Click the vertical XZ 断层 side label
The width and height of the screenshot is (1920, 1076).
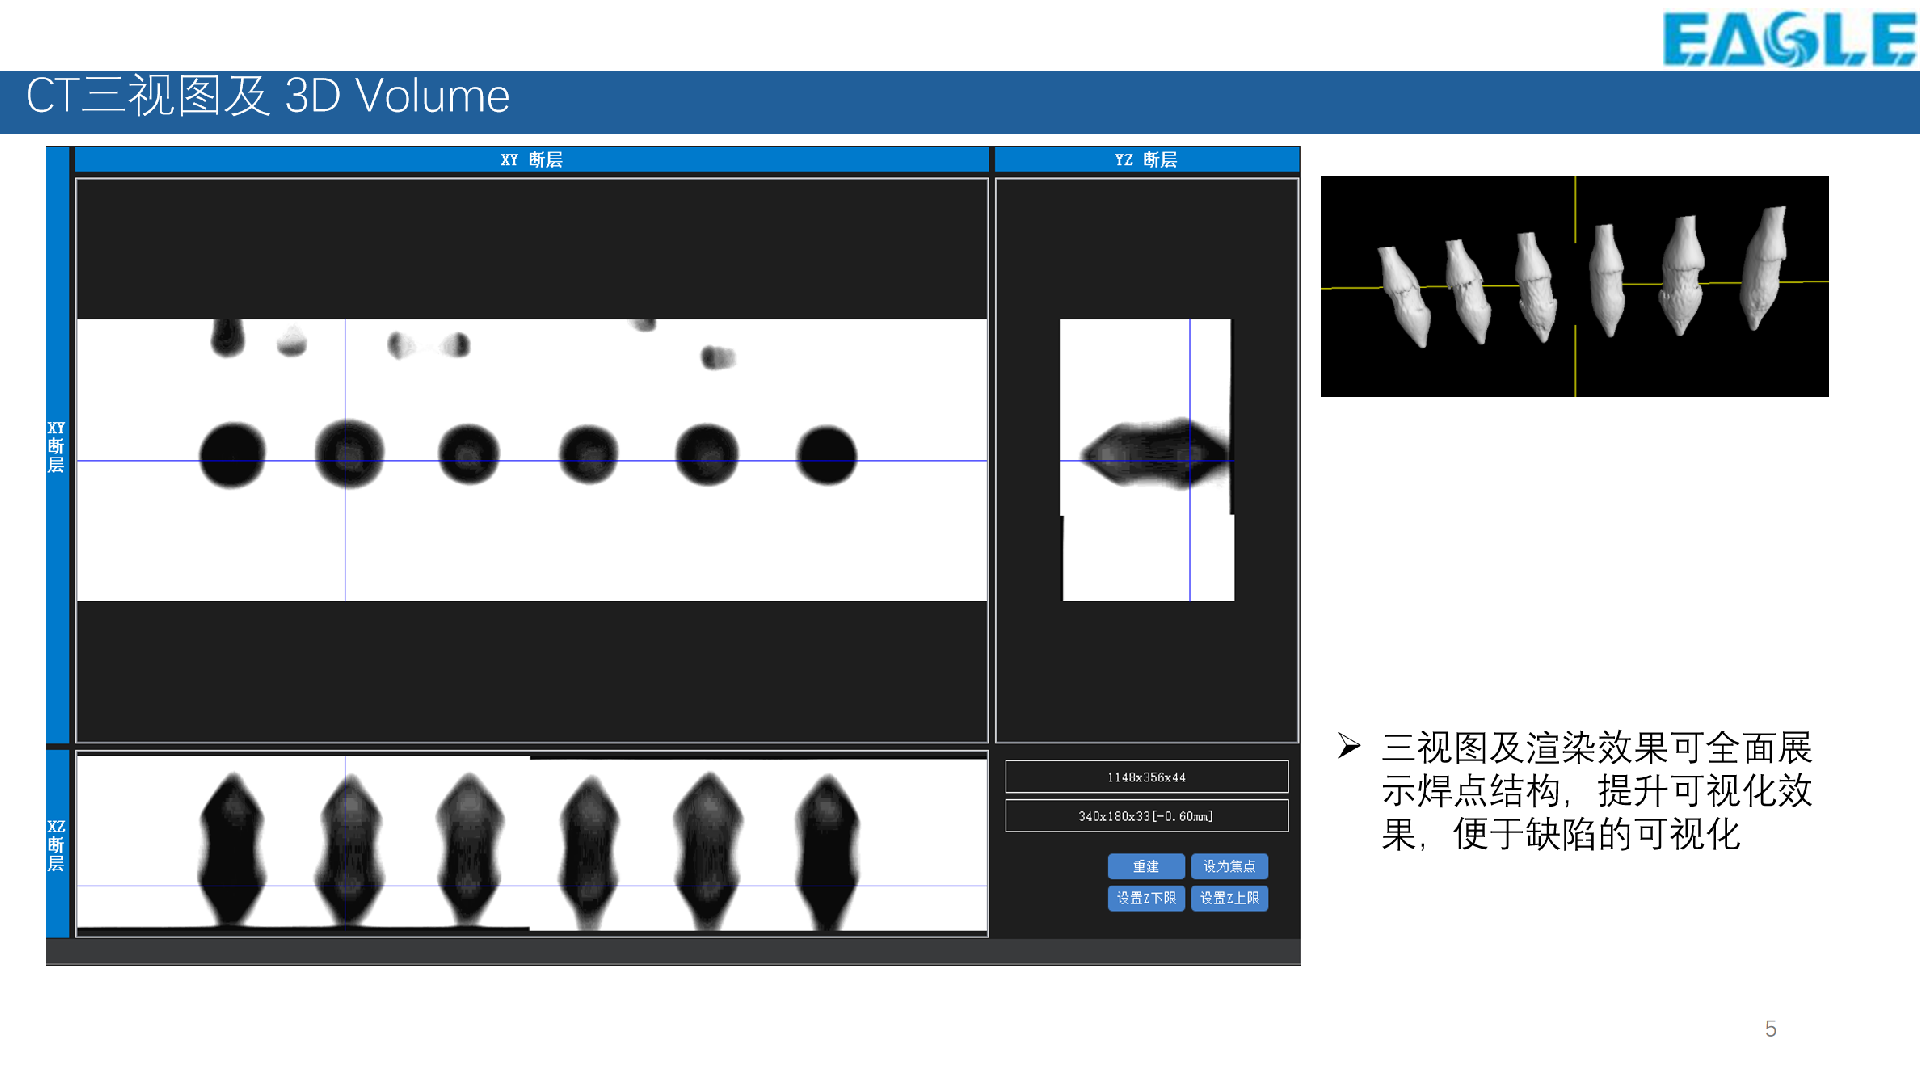57,845
